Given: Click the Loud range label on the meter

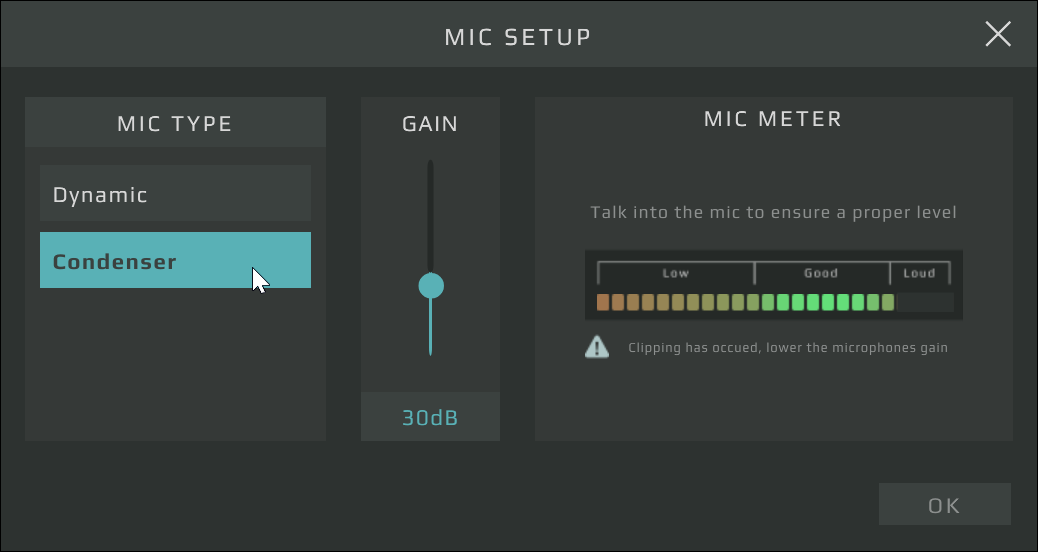Looking at the screenshot, I should click(x=919, y=273).
